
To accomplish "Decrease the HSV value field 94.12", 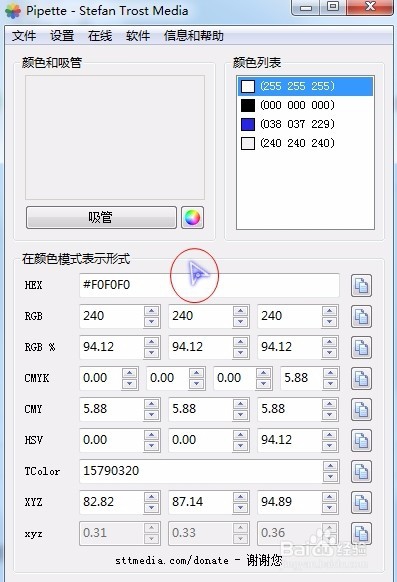I will [329, 446].
